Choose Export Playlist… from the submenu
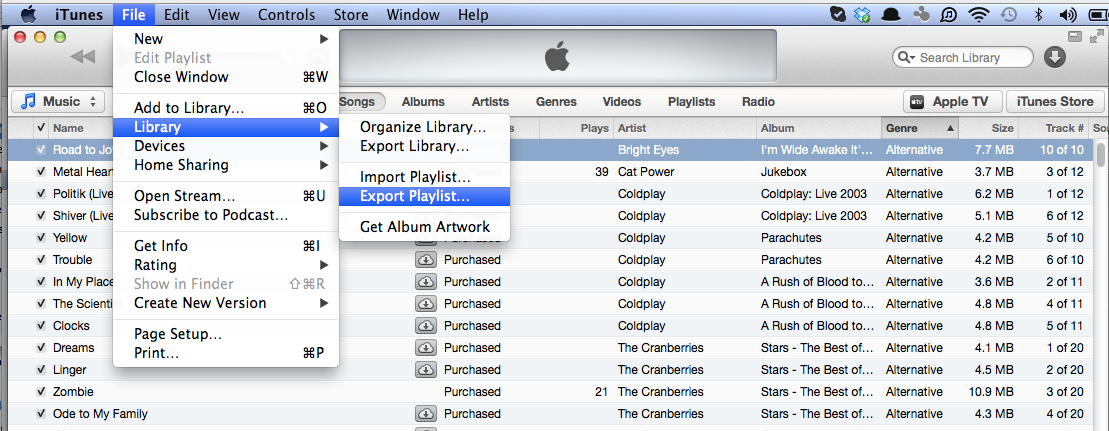 [414, 196]
